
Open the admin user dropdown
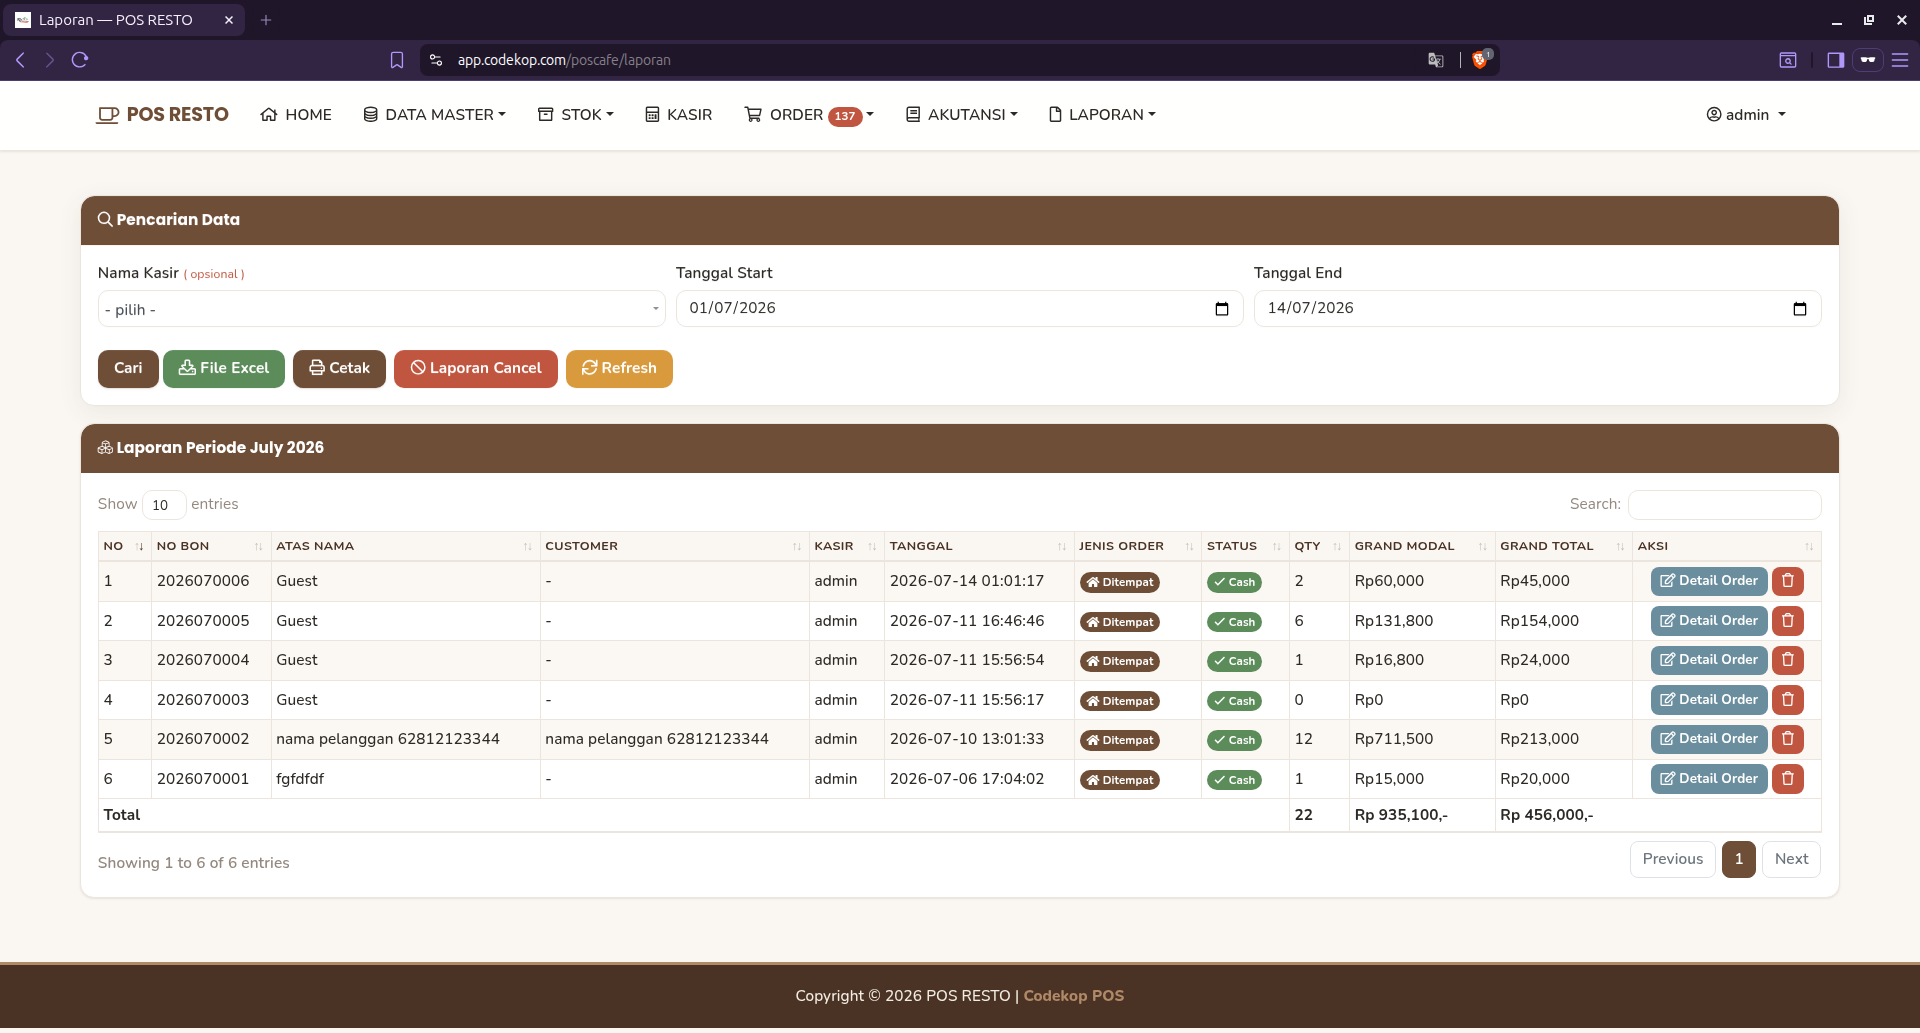point(1746,115)
